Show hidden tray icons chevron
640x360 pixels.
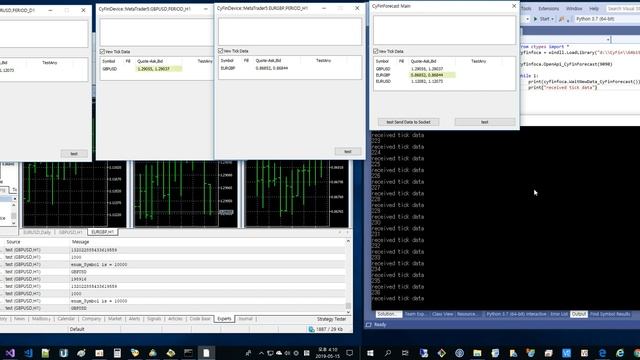pyautogui.click(x=261, y=353)
